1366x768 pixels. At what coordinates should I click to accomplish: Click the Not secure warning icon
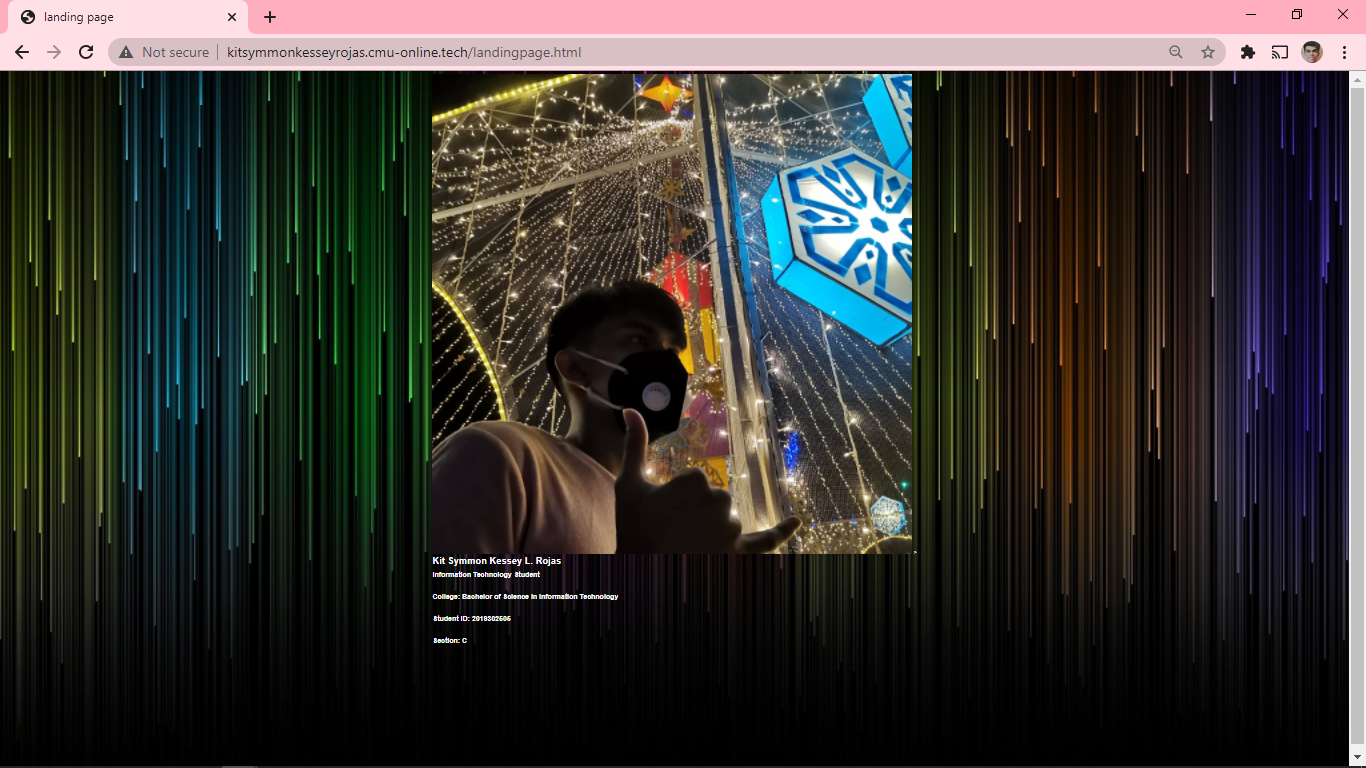126,52
